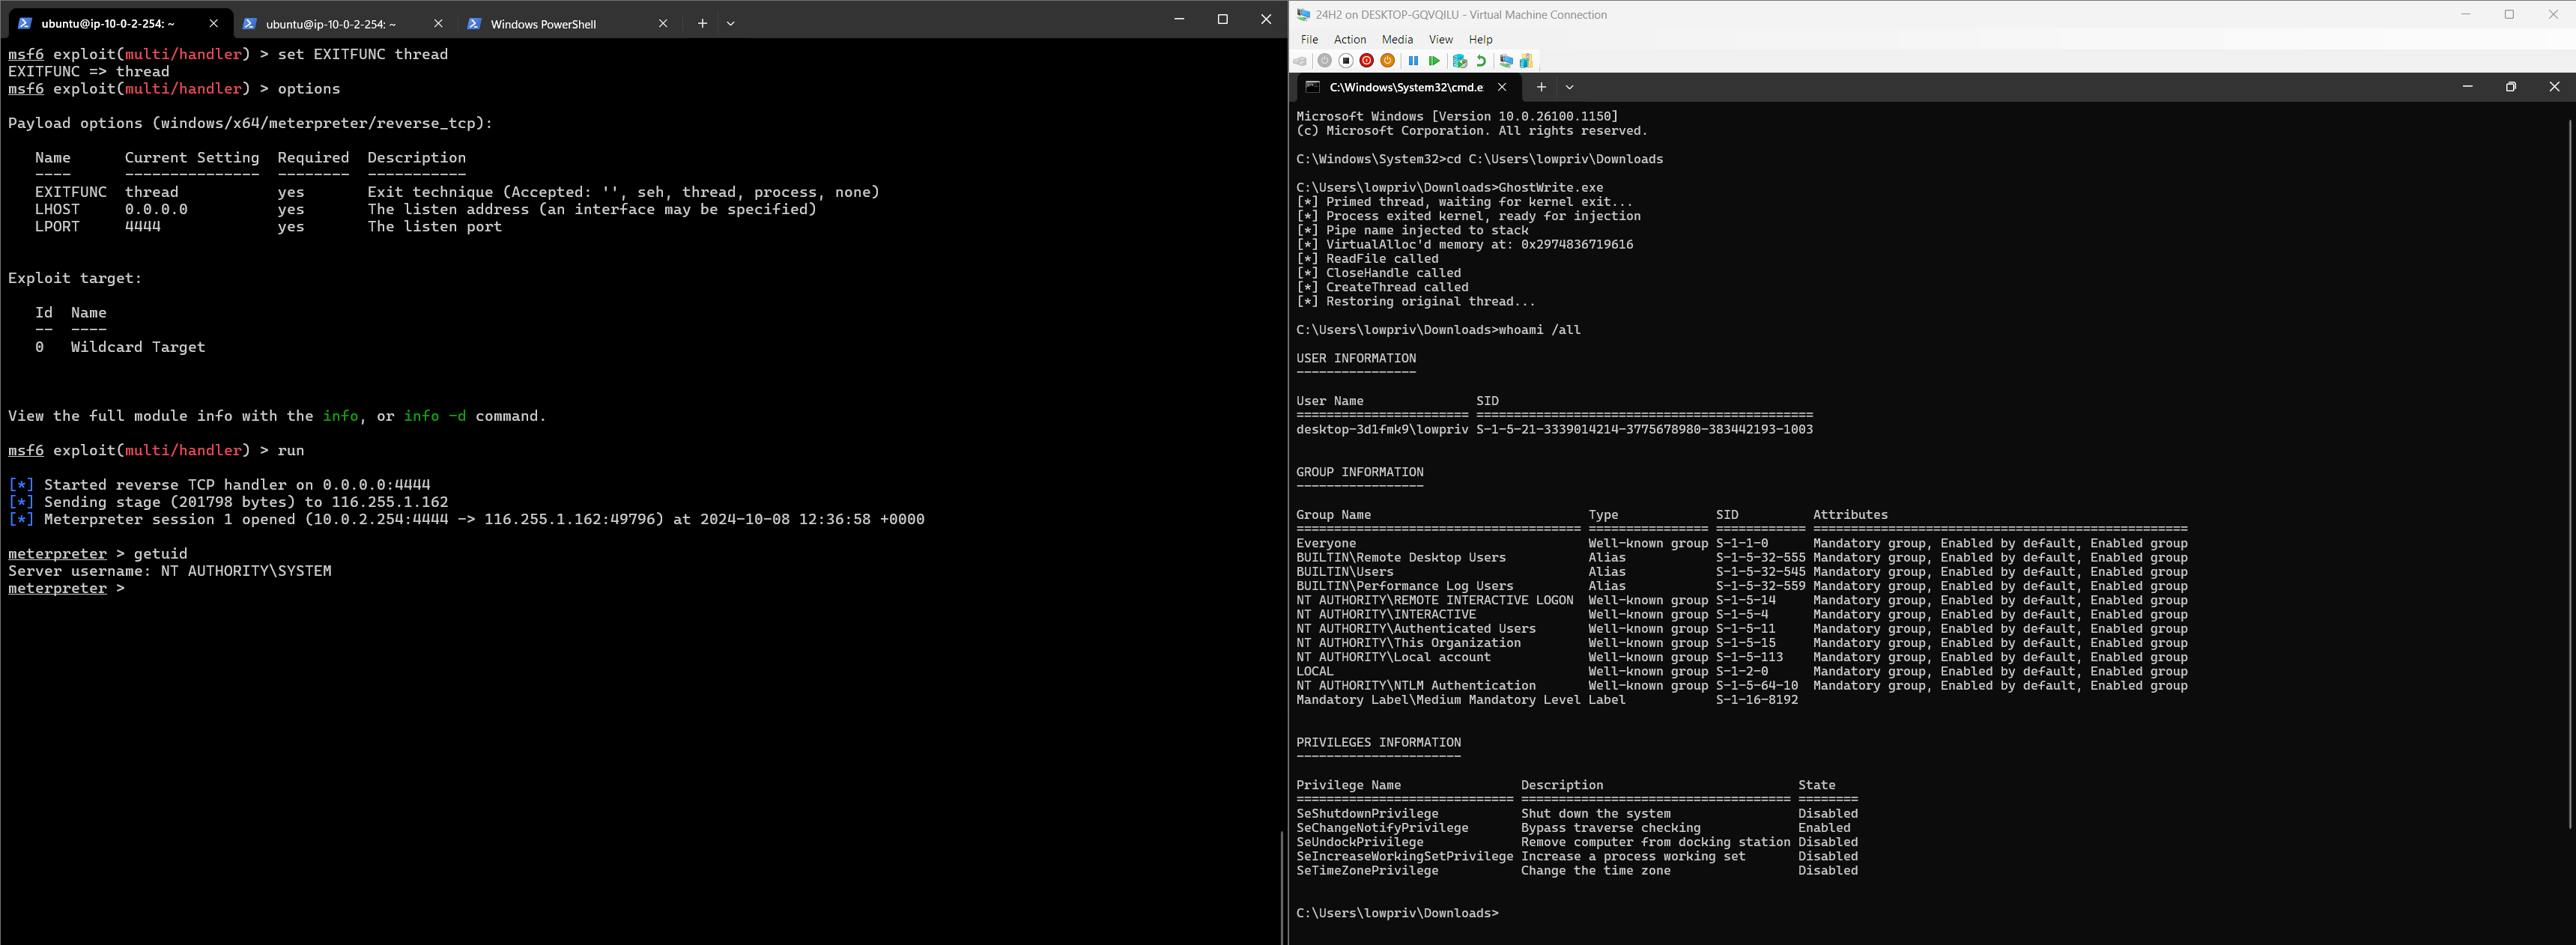Click the grey Start power icon

tap(1324, 61)
